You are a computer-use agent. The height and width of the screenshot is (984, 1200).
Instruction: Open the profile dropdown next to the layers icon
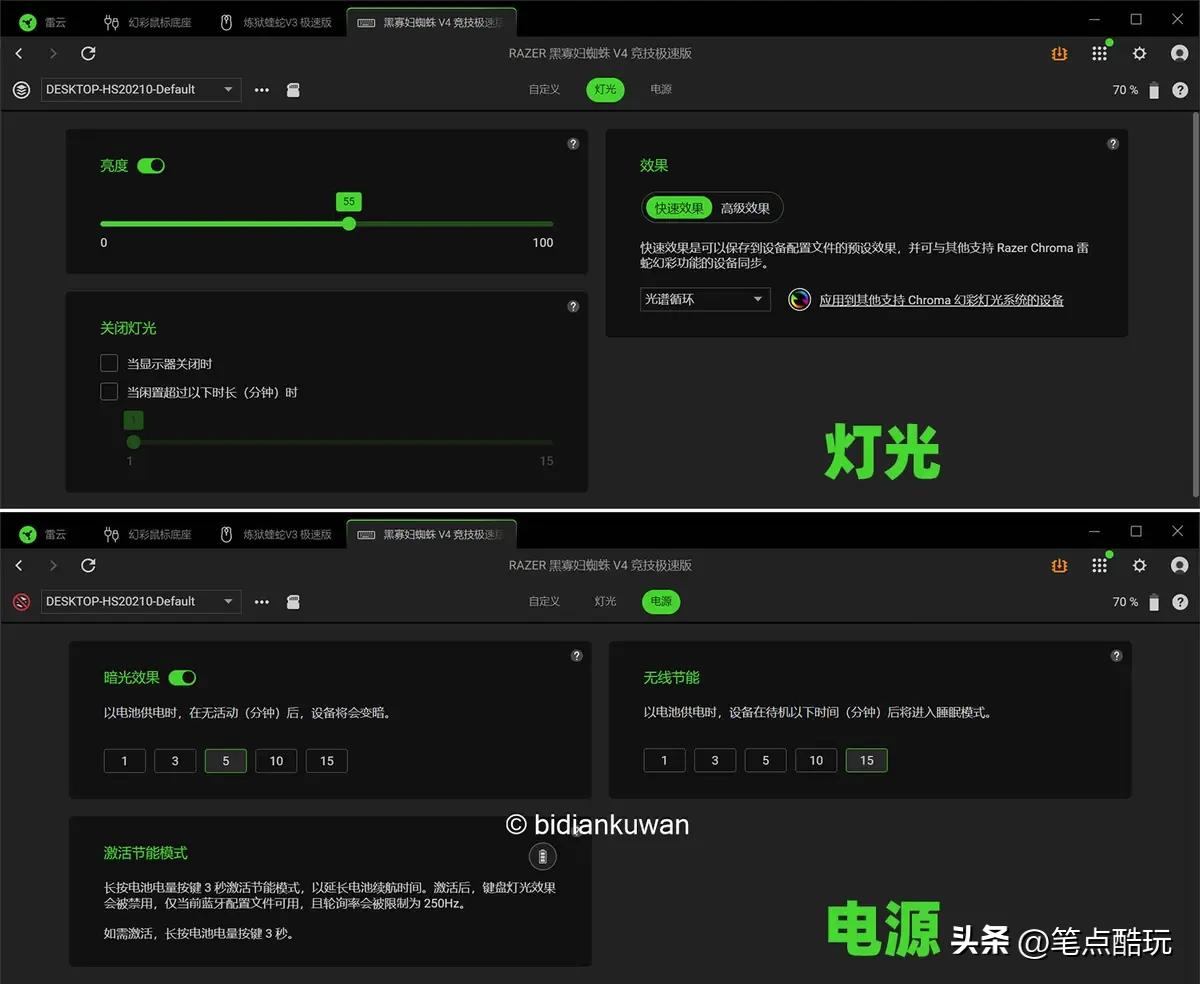tap(140, 90)
